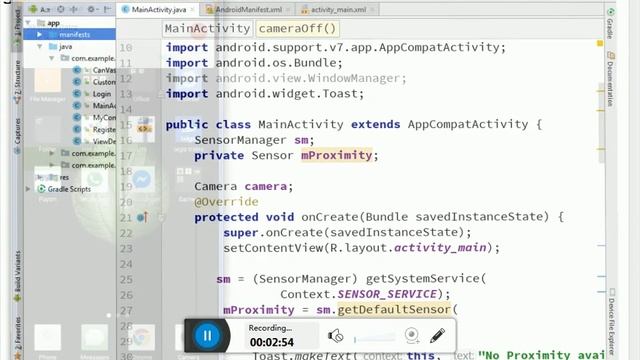The image size is (640, 360).
Task: Click getDefaultSensor method call
Action: (x=393, y=309)
